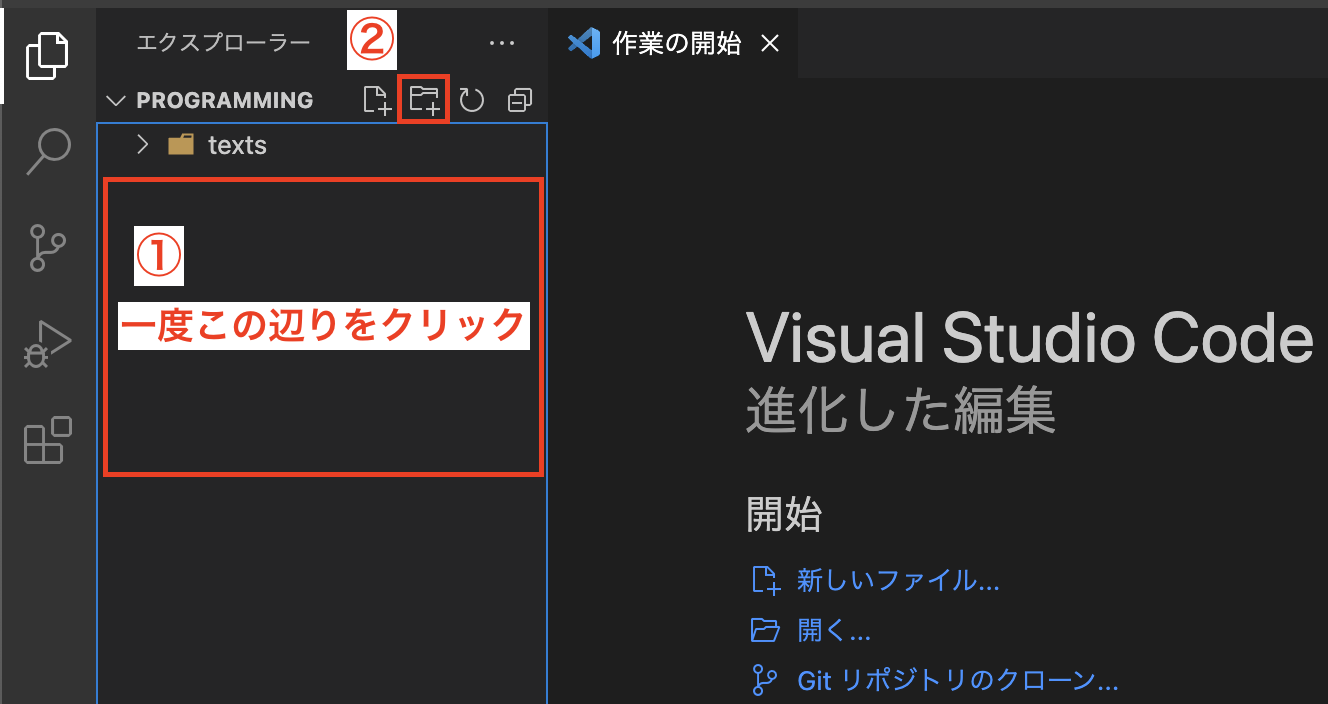Viewport: 1328px width, 704px height.
Task: Open the Explorer view in the activity bar
Action: pos(46,55)
